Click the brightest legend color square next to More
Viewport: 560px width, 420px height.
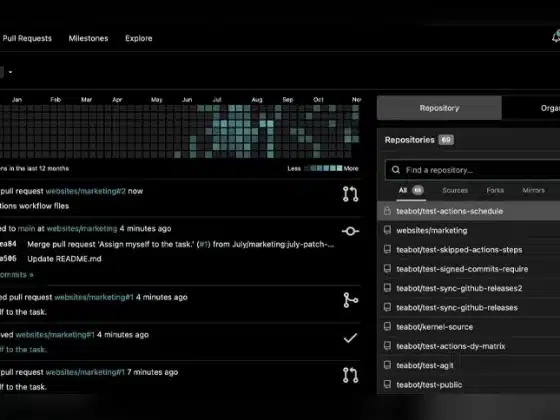(339, 168)
